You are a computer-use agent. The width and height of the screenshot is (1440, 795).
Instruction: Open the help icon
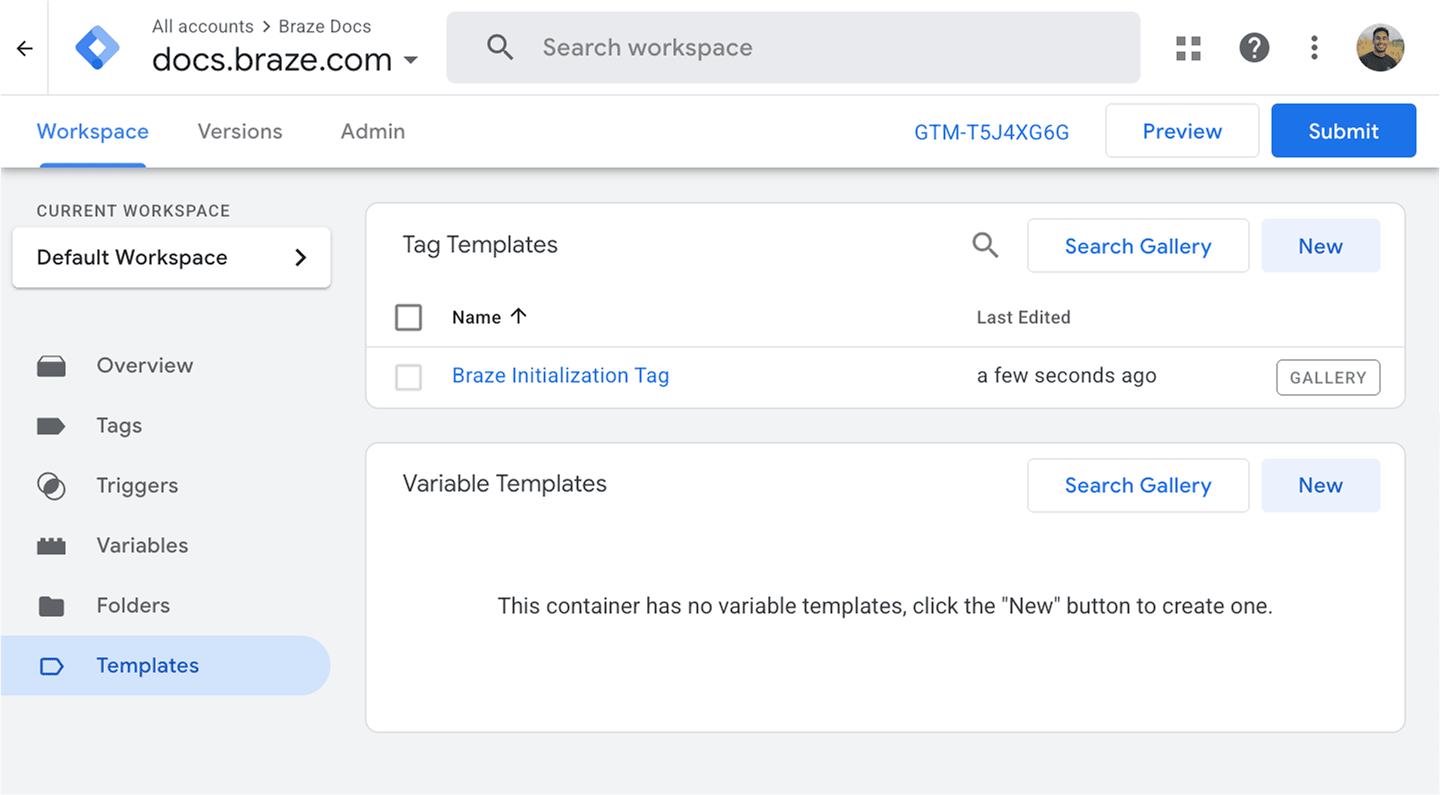1254,47
